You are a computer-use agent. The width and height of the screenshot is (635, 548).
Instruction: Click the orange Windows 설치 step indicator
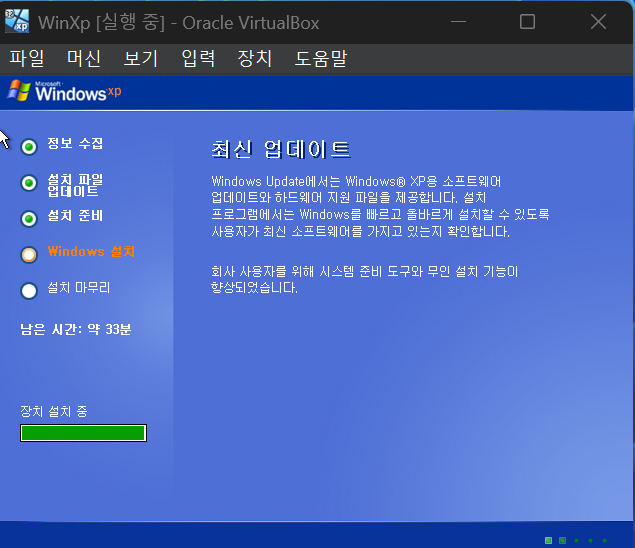29,255
